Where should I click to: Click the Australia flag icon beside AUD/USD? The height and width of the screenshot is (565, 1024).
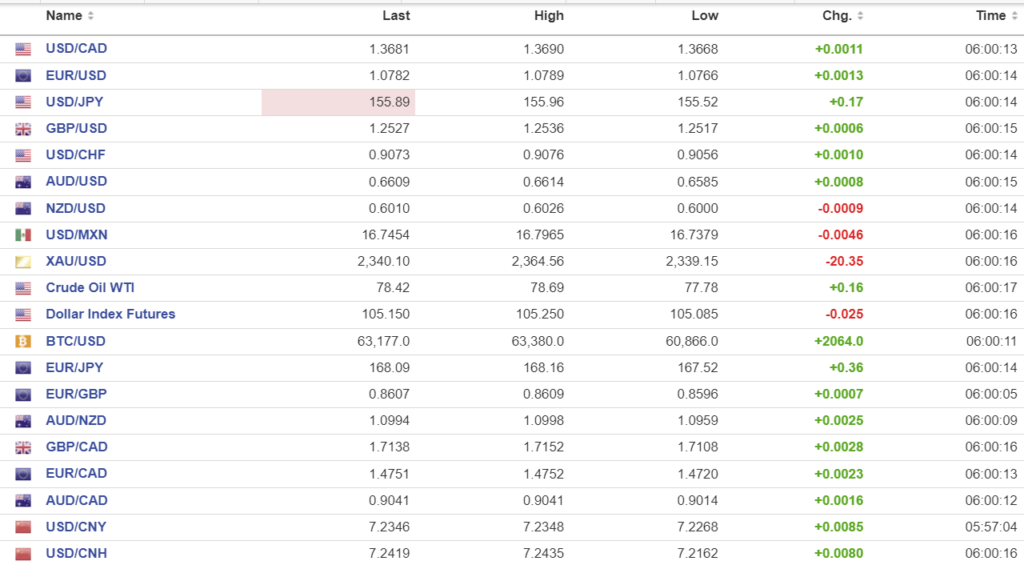pos(23,182)
